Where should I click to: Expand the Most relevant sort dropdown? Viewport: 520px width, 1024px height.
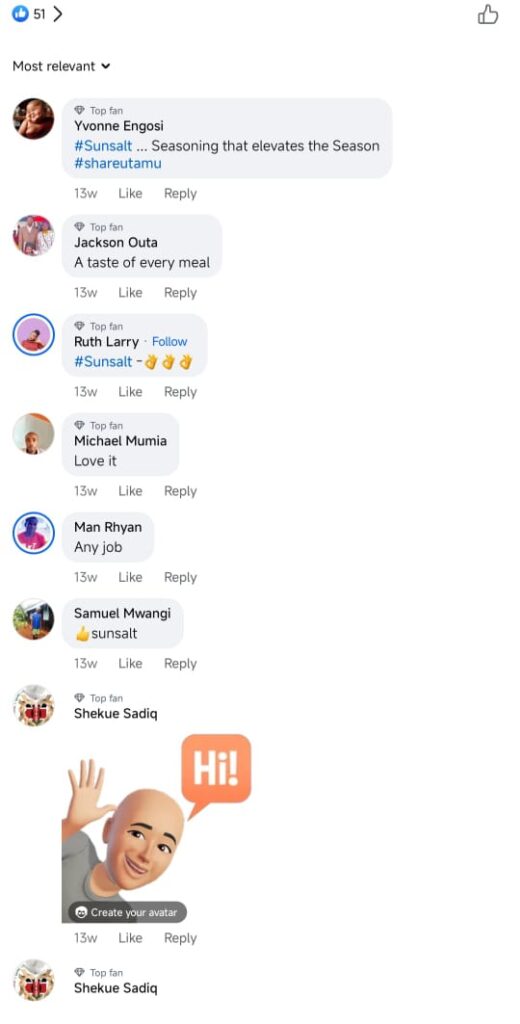(x=61, y=66)
